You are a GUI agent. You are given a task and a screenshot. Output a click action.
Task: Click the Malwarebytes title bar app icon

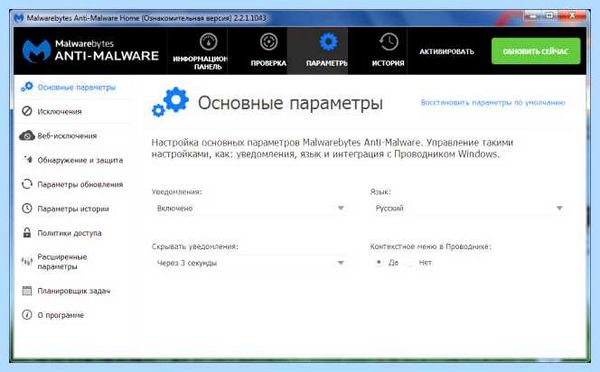click(19, 18)
